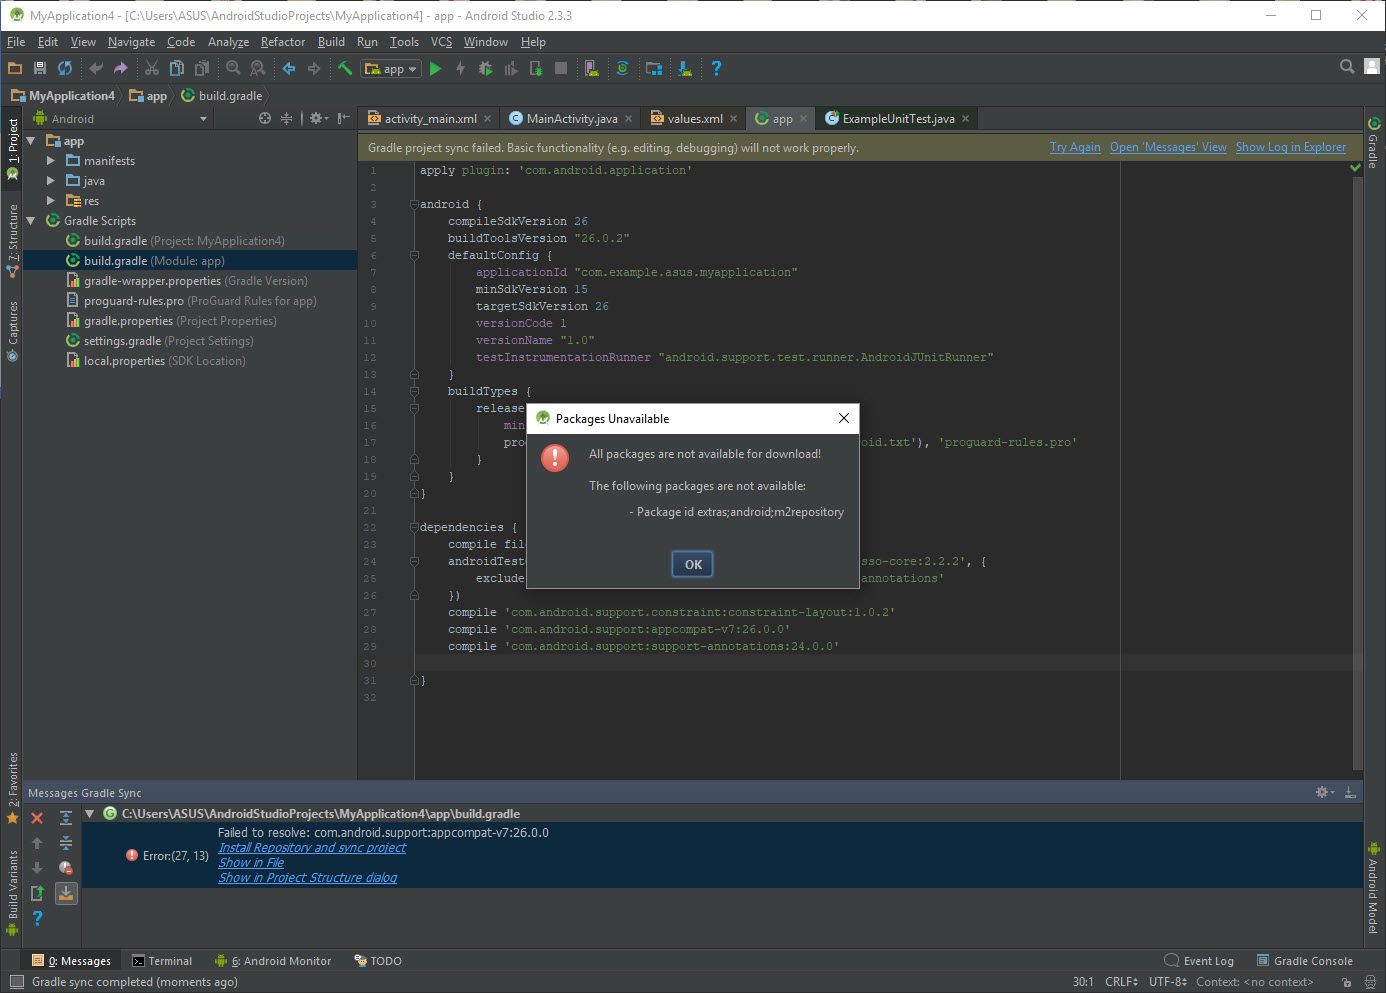Click the Copy toolbar icon
The image size is (1386, 993).
(x=177, y=68)
